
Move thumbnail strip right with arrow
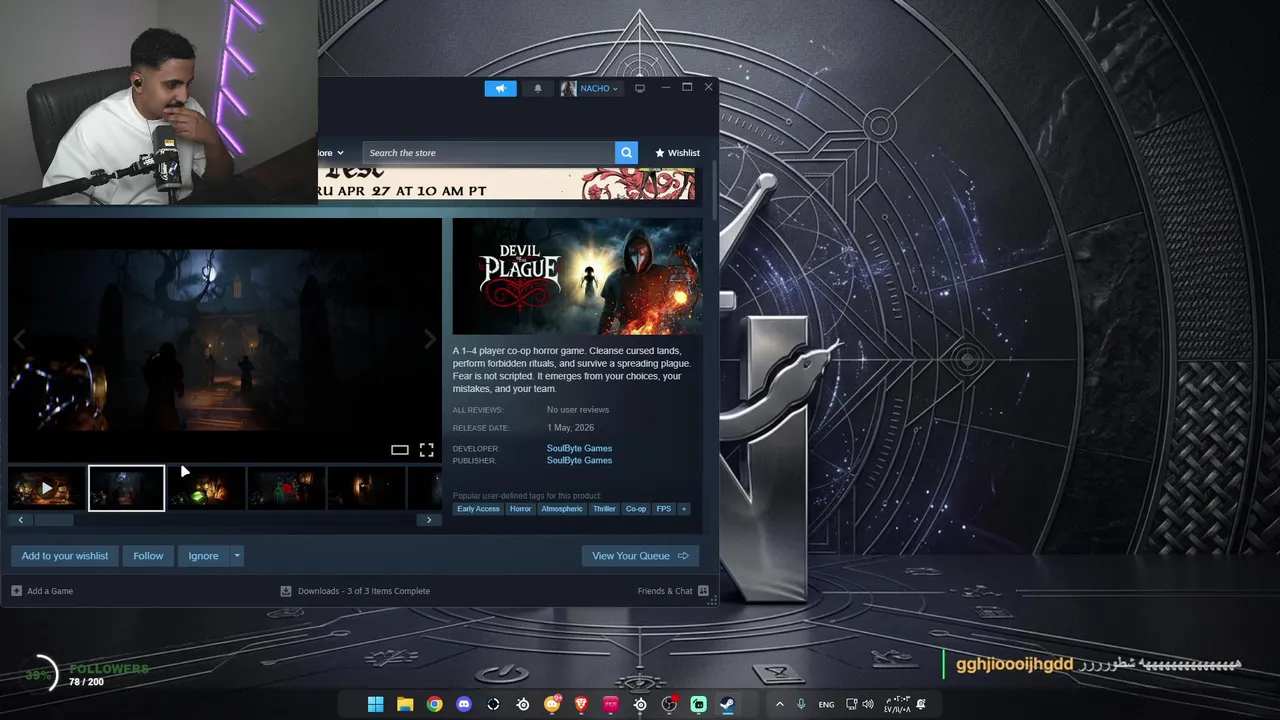tap(429, 520)
